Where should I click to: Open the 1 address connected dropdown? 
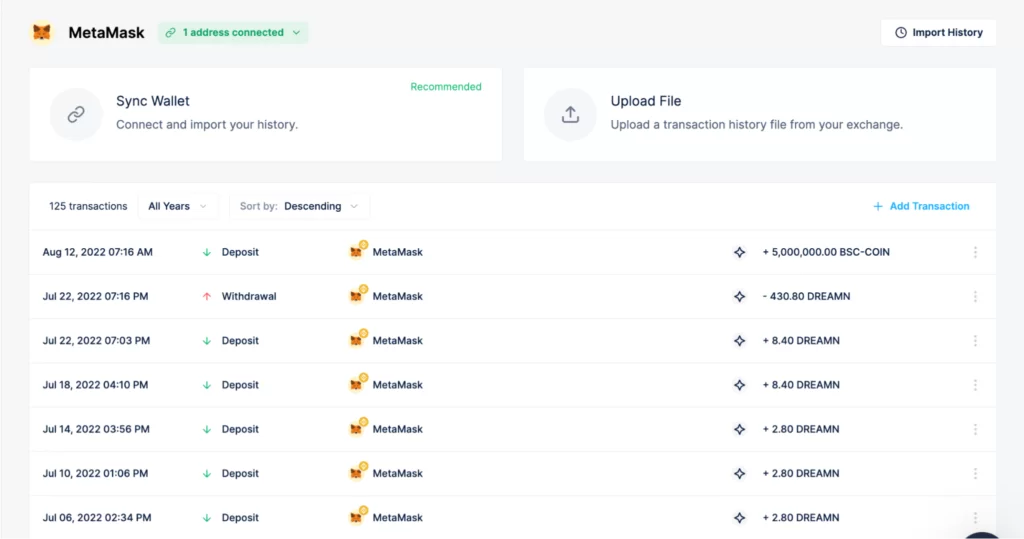coord(233,32)
